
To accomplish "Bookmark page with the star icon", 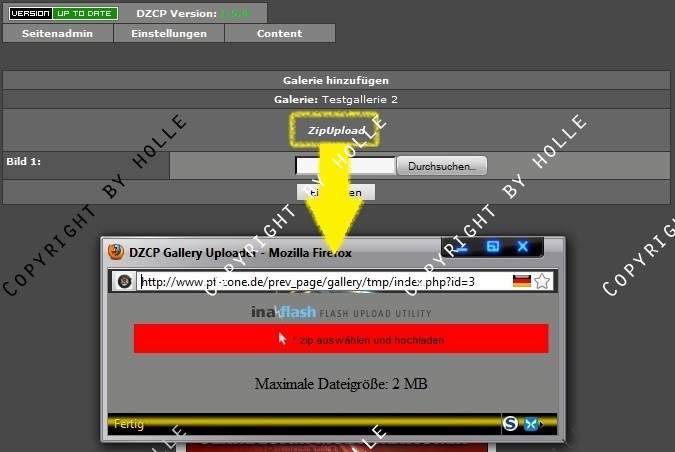I will pyautogui.click(x=542, y=281).
